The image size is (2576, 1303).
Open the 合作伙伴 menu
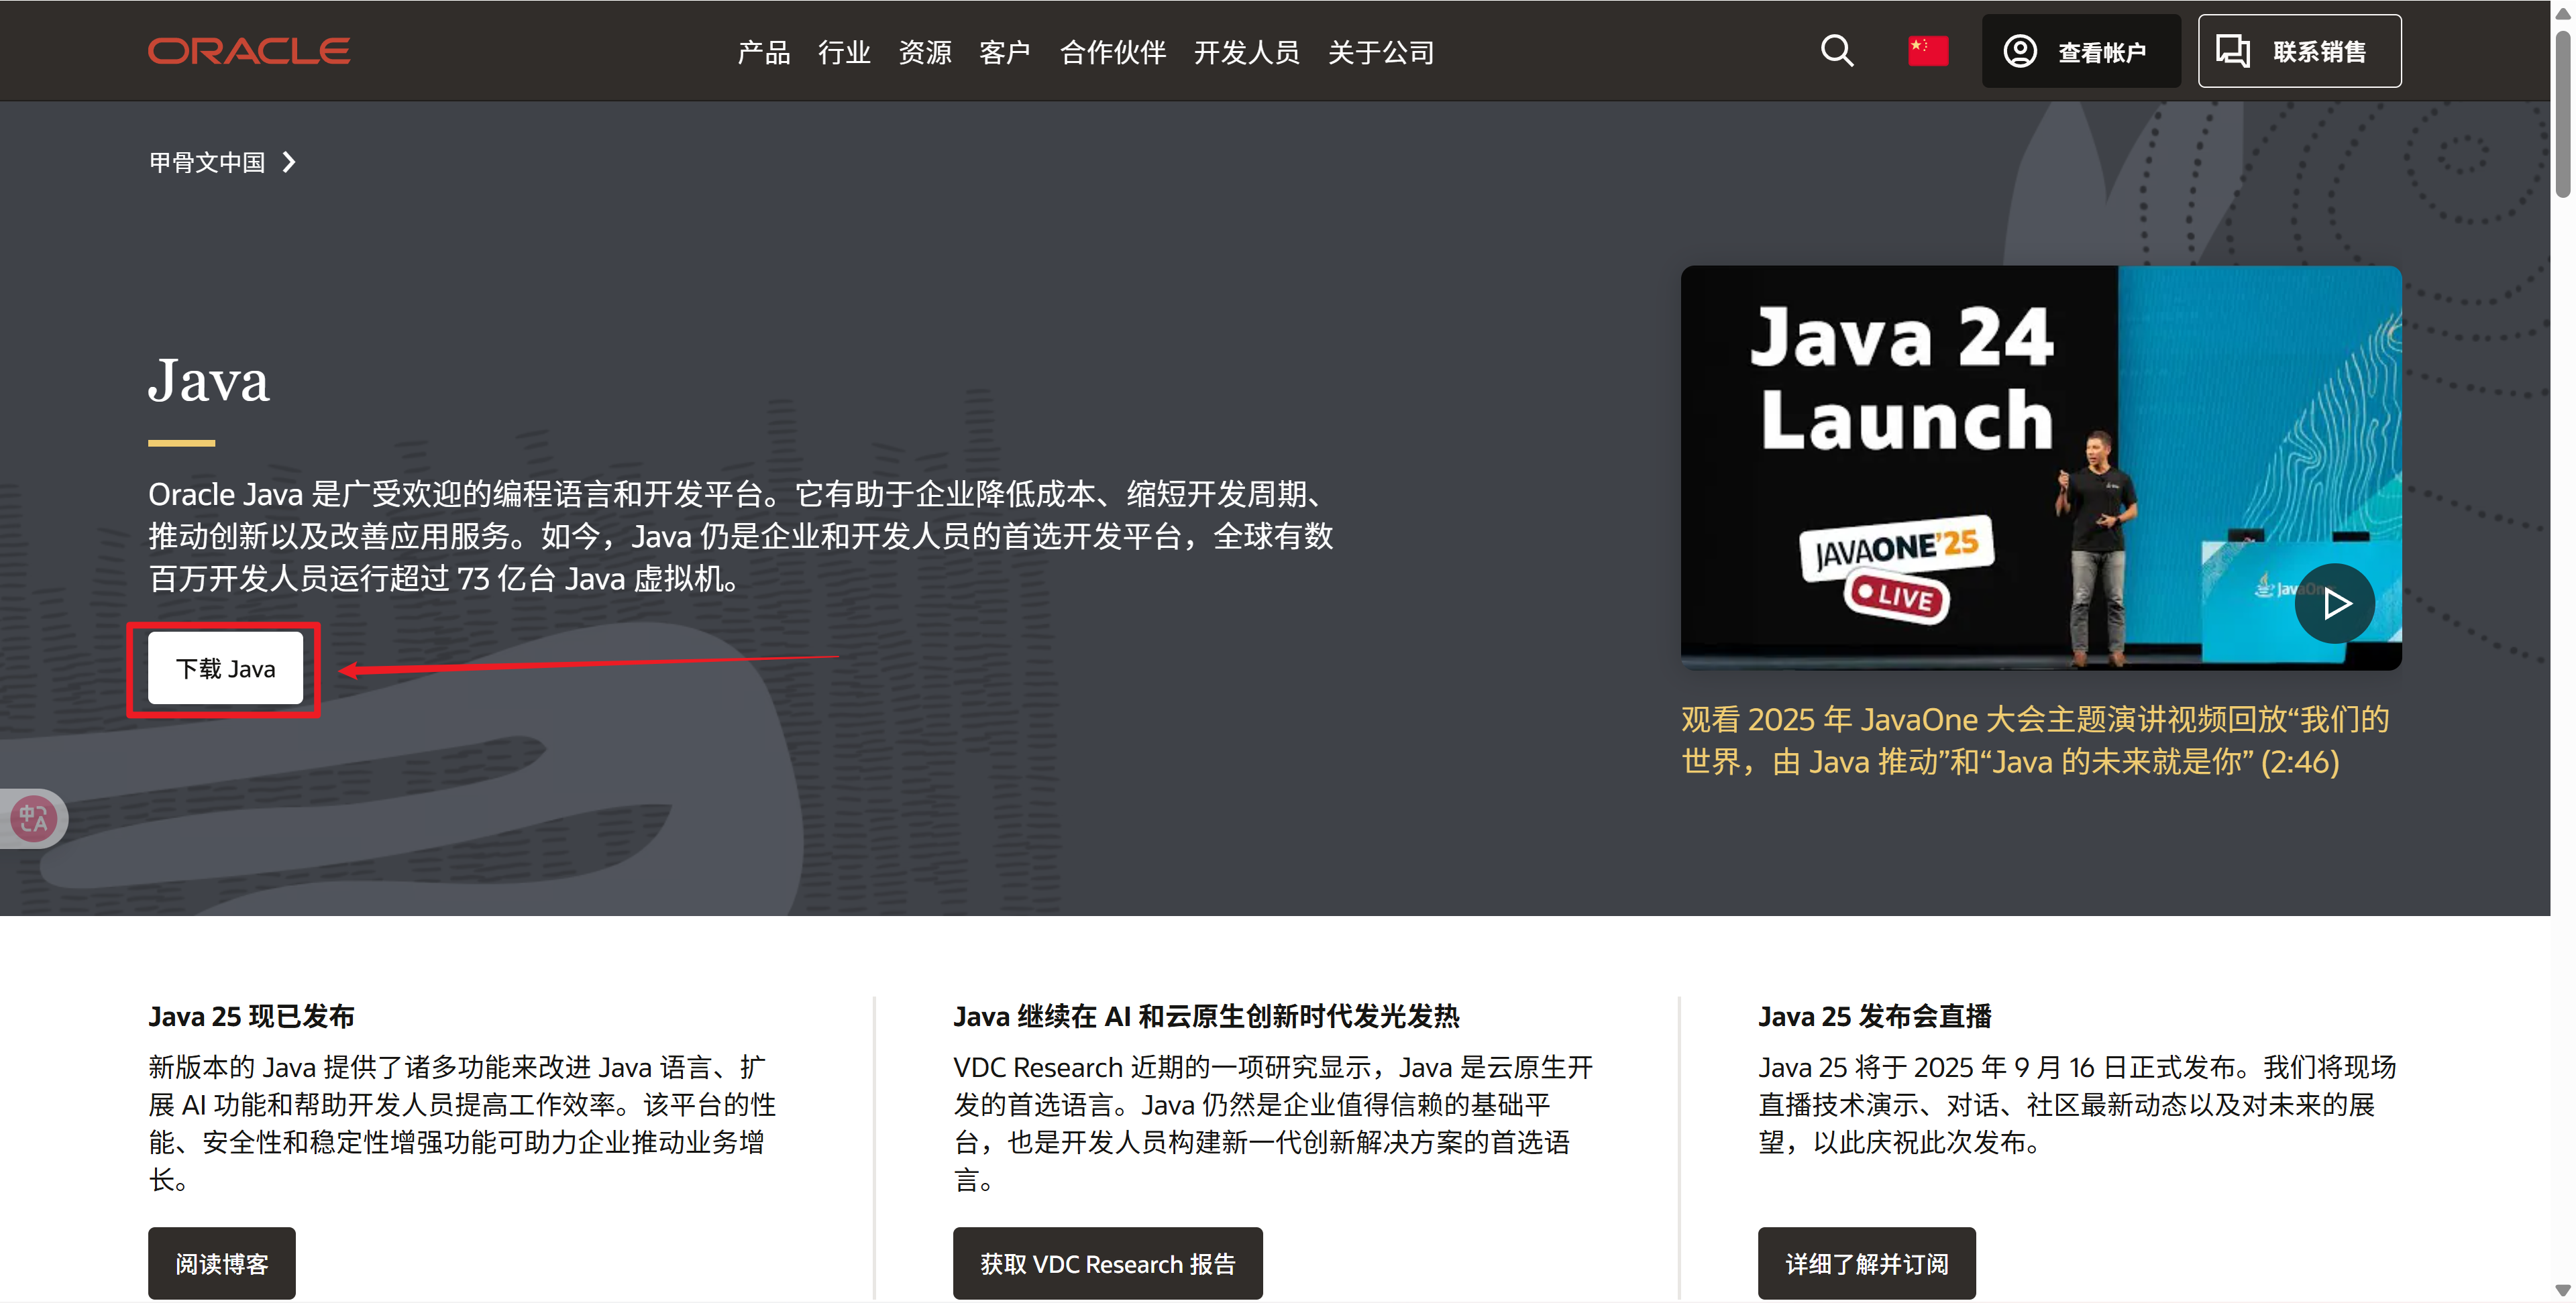(x=1112, y=52)
